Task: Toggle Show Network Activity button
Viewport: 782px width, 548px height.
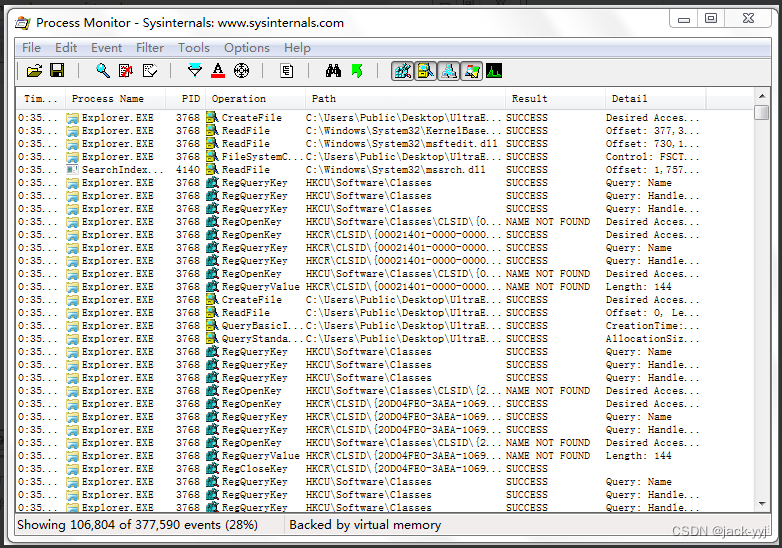Action: [x=448, y=71]
